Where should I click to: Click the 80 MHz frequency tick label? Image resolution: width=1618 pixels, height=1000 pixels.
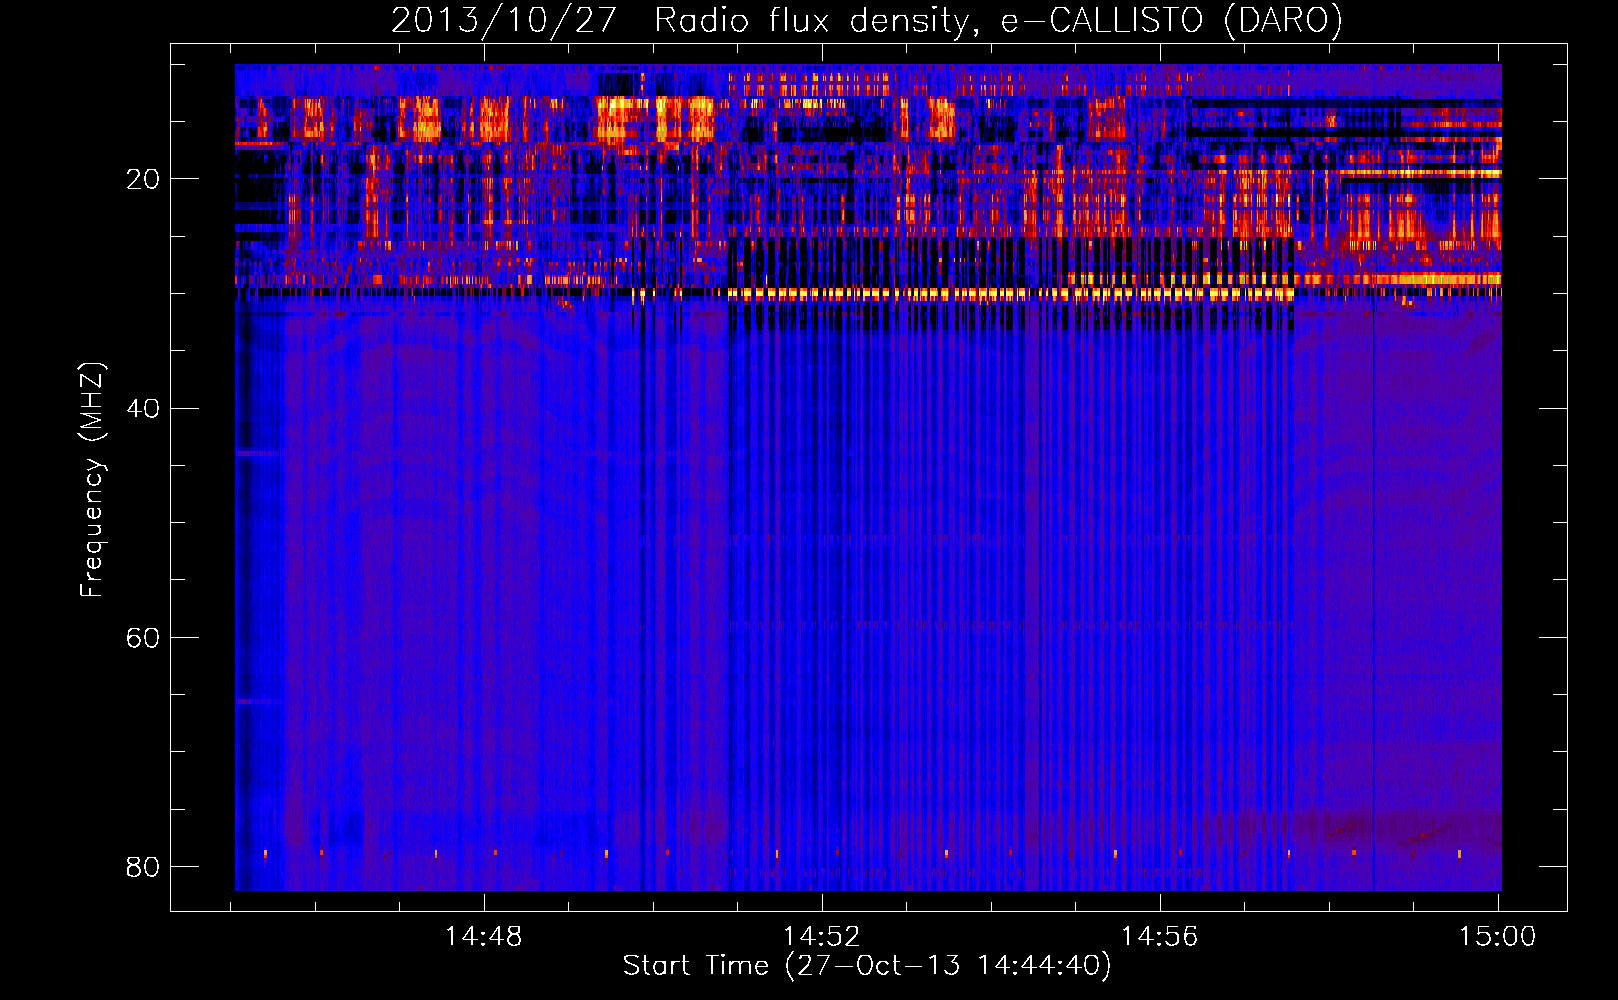[143, 866]
